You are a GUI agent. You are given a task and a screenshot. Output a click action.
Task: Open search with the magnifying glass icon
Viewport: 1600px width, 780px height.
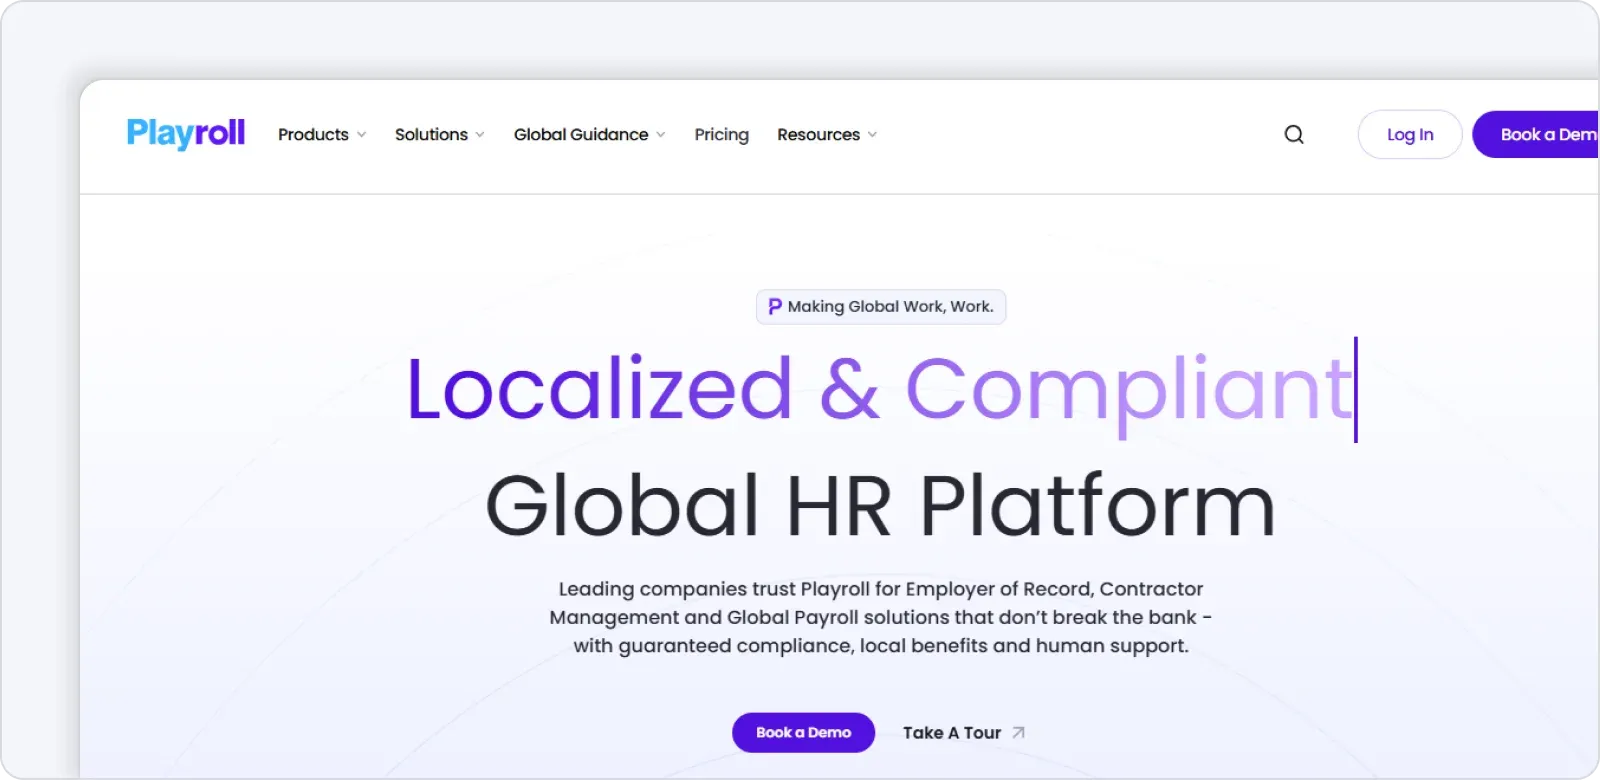click(1294, 134)
